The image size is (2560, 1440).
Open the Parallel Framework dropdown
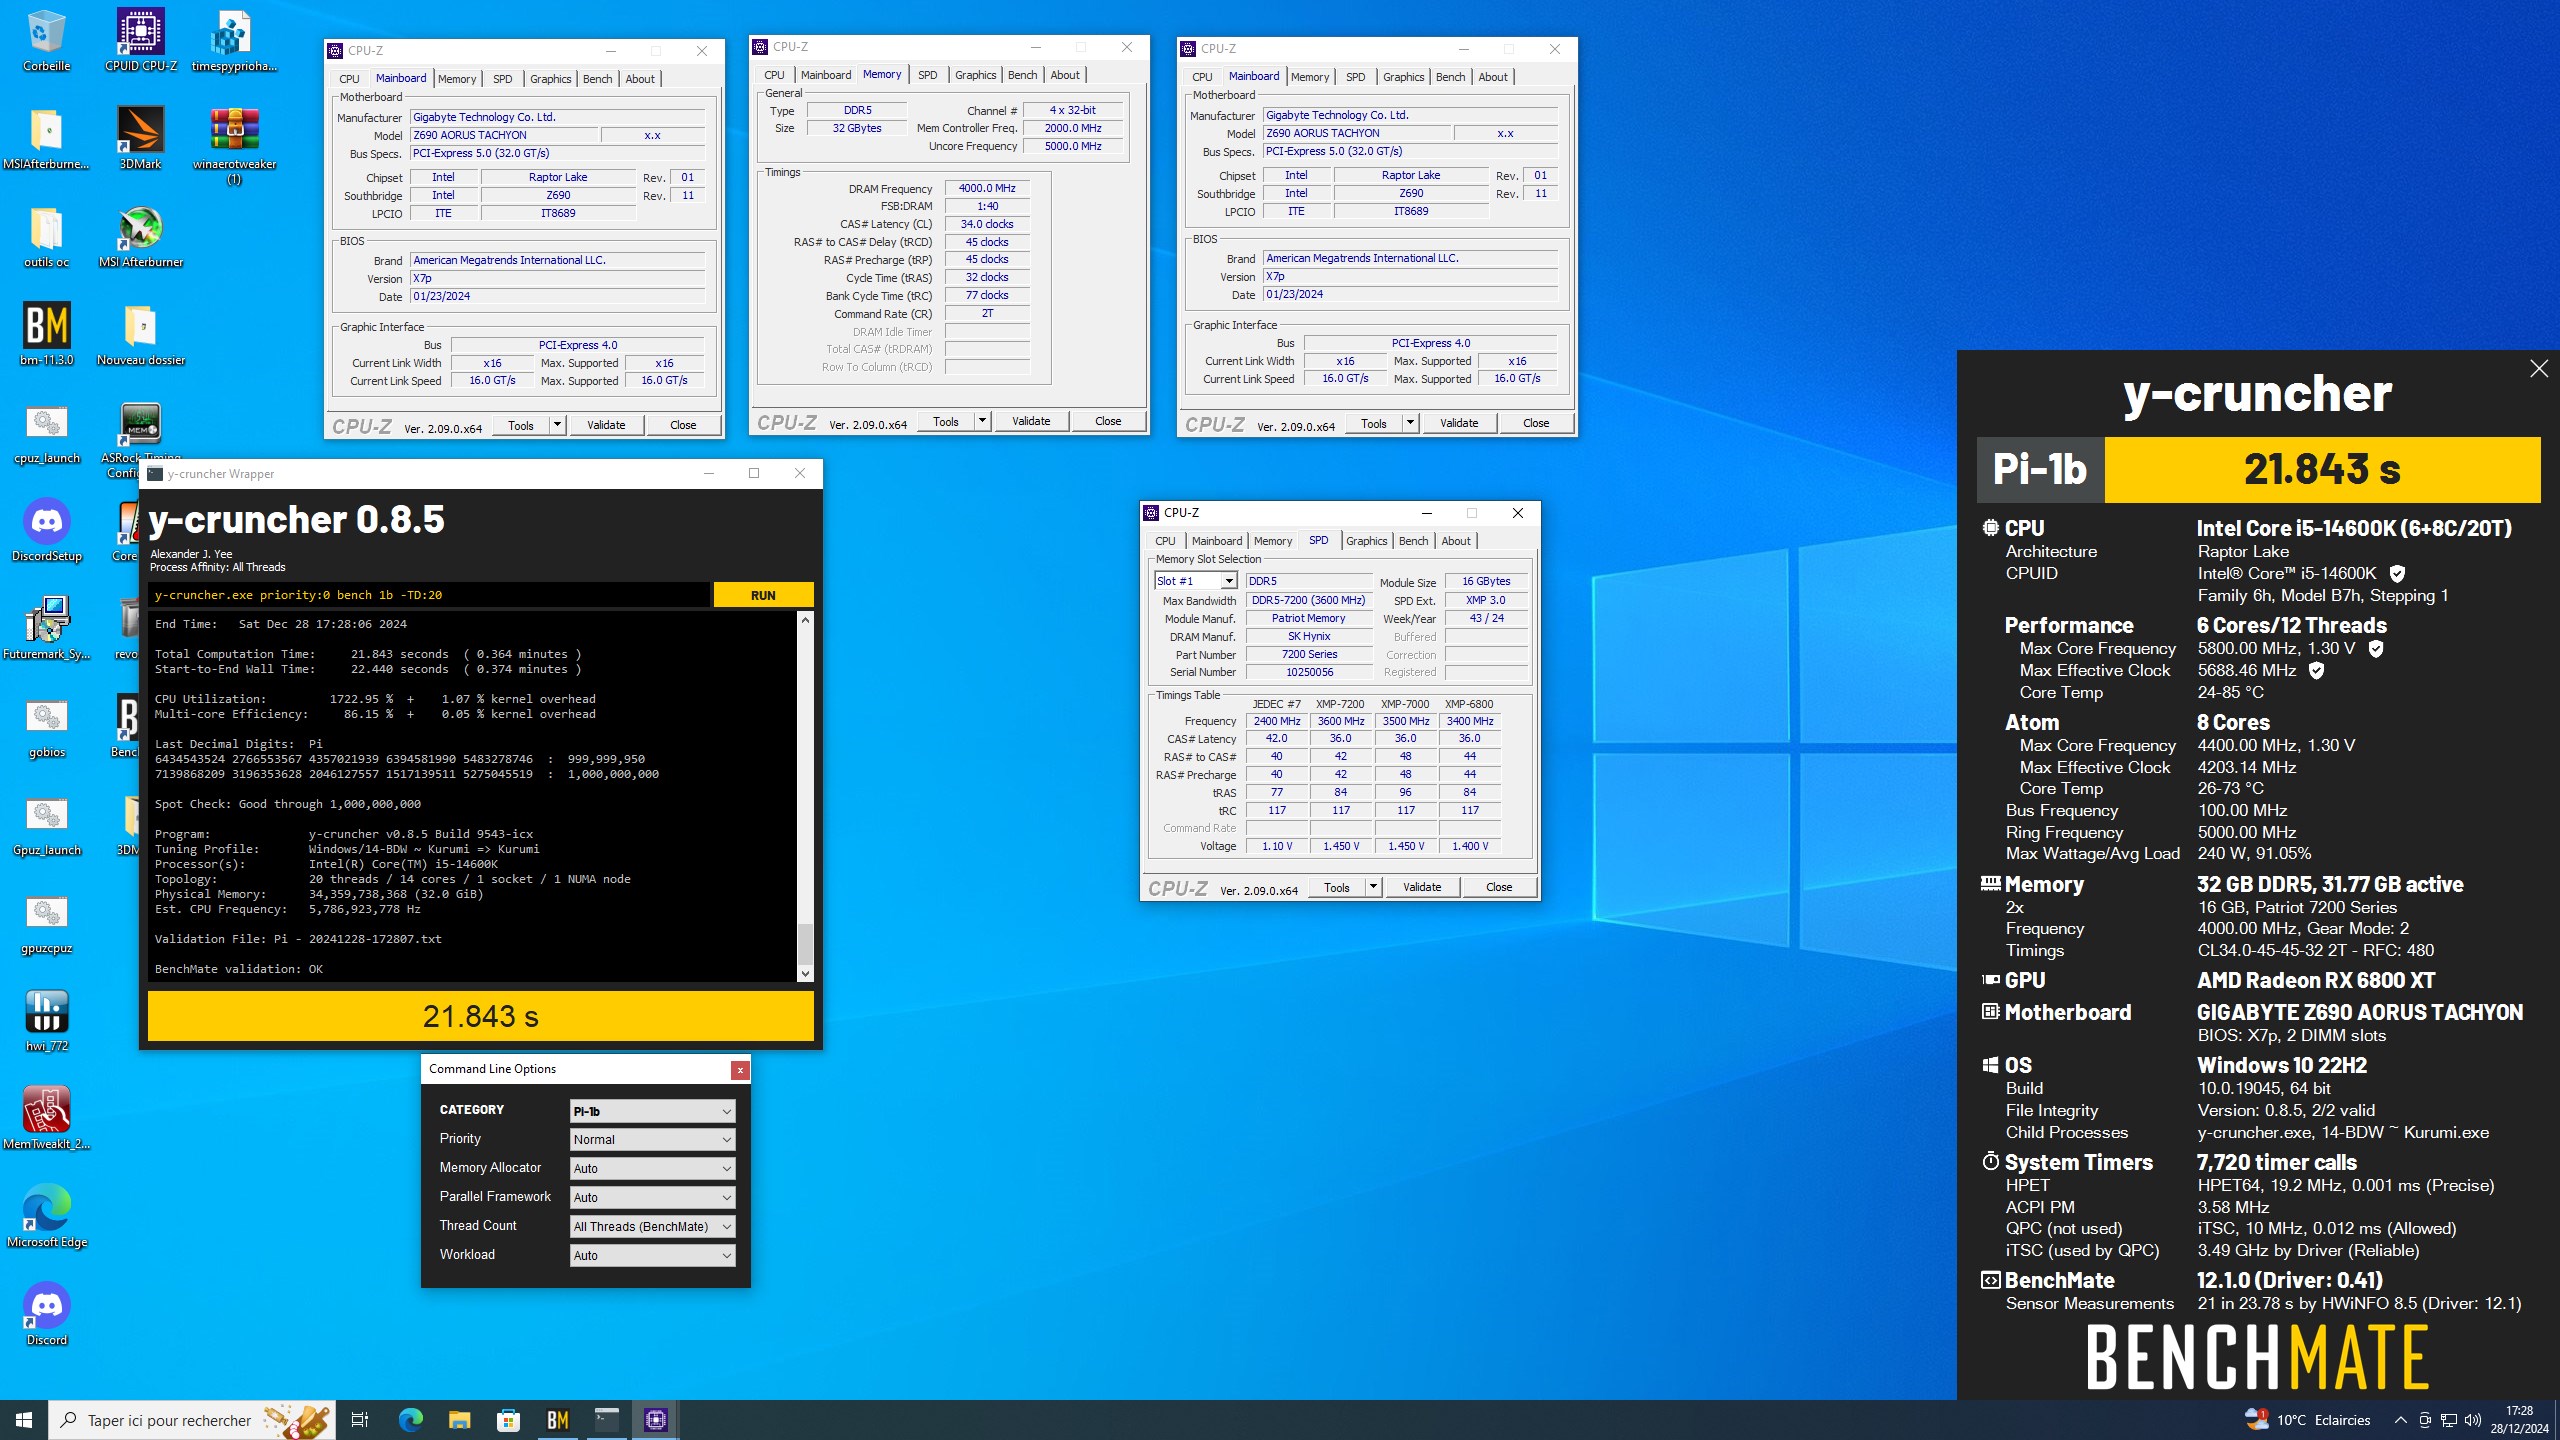pos(652,1198)
